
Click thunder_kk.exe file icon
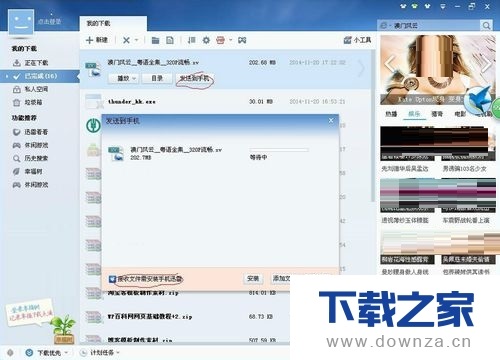coord(93,102)
